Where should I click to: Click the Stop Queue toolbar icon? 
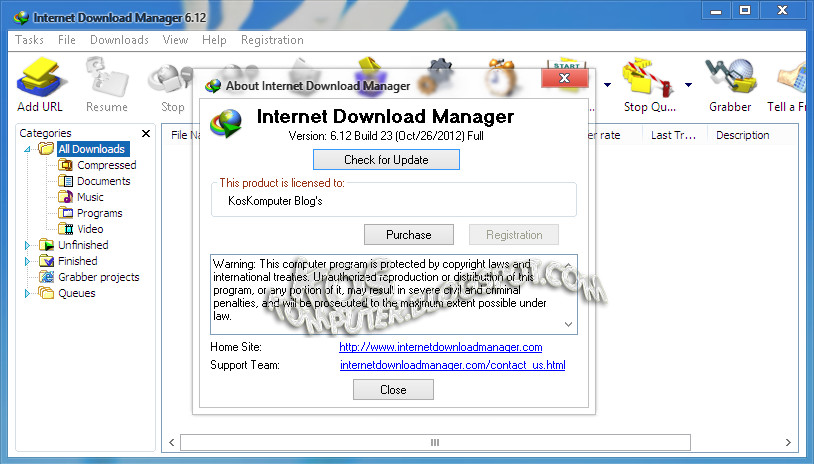click(649, 78)
